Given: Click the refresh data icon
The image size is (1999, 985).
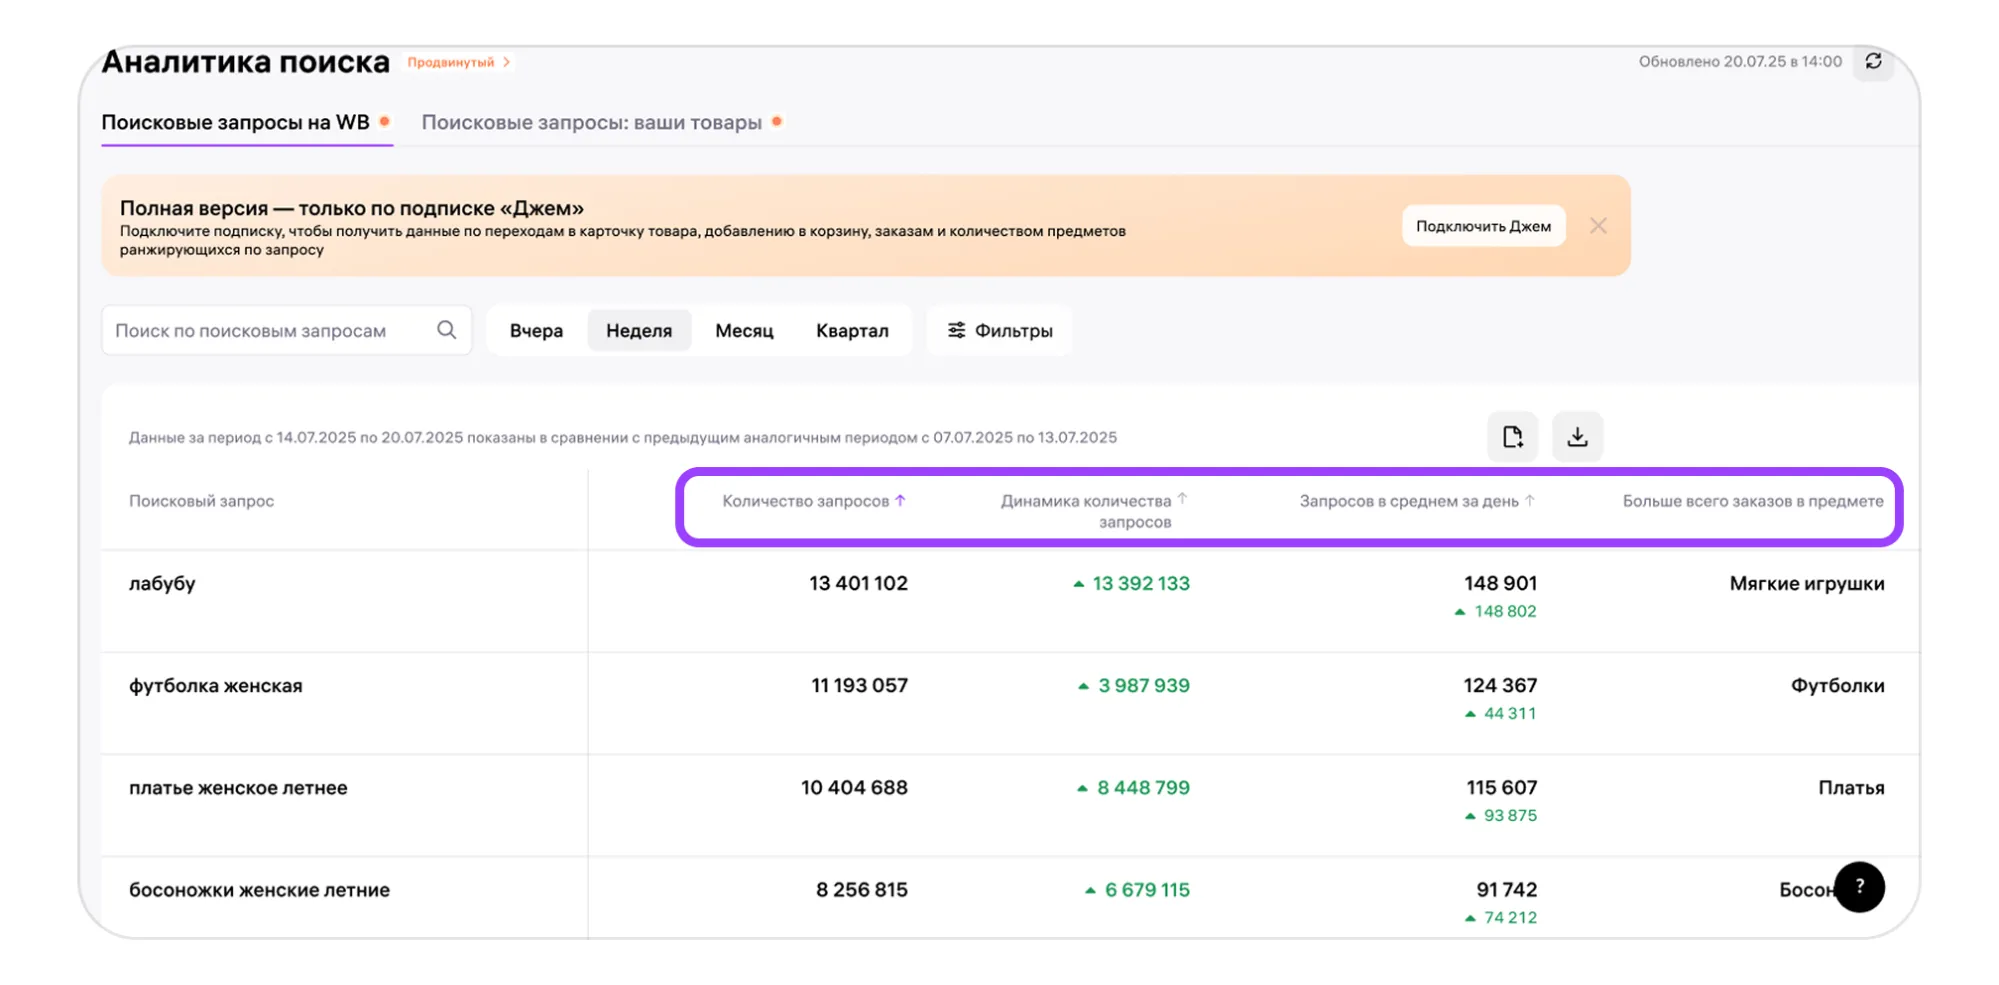Looking at the screenshot, I should 1873,61.
